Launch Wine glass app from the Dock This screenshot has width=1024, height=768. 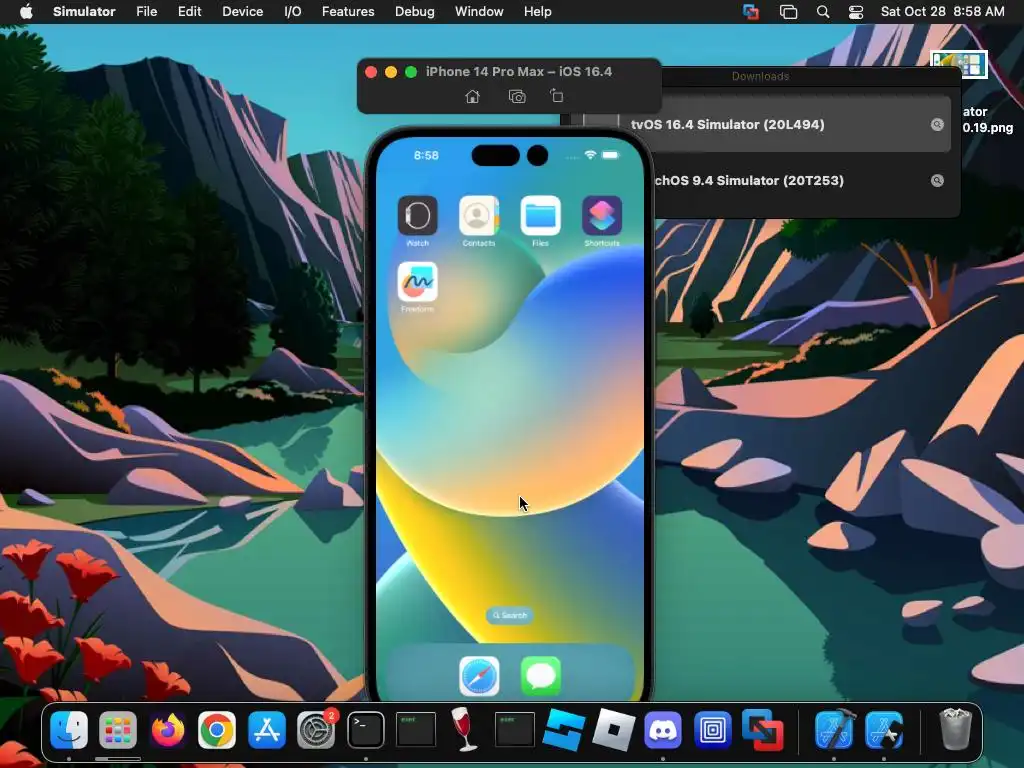point(464,729)
